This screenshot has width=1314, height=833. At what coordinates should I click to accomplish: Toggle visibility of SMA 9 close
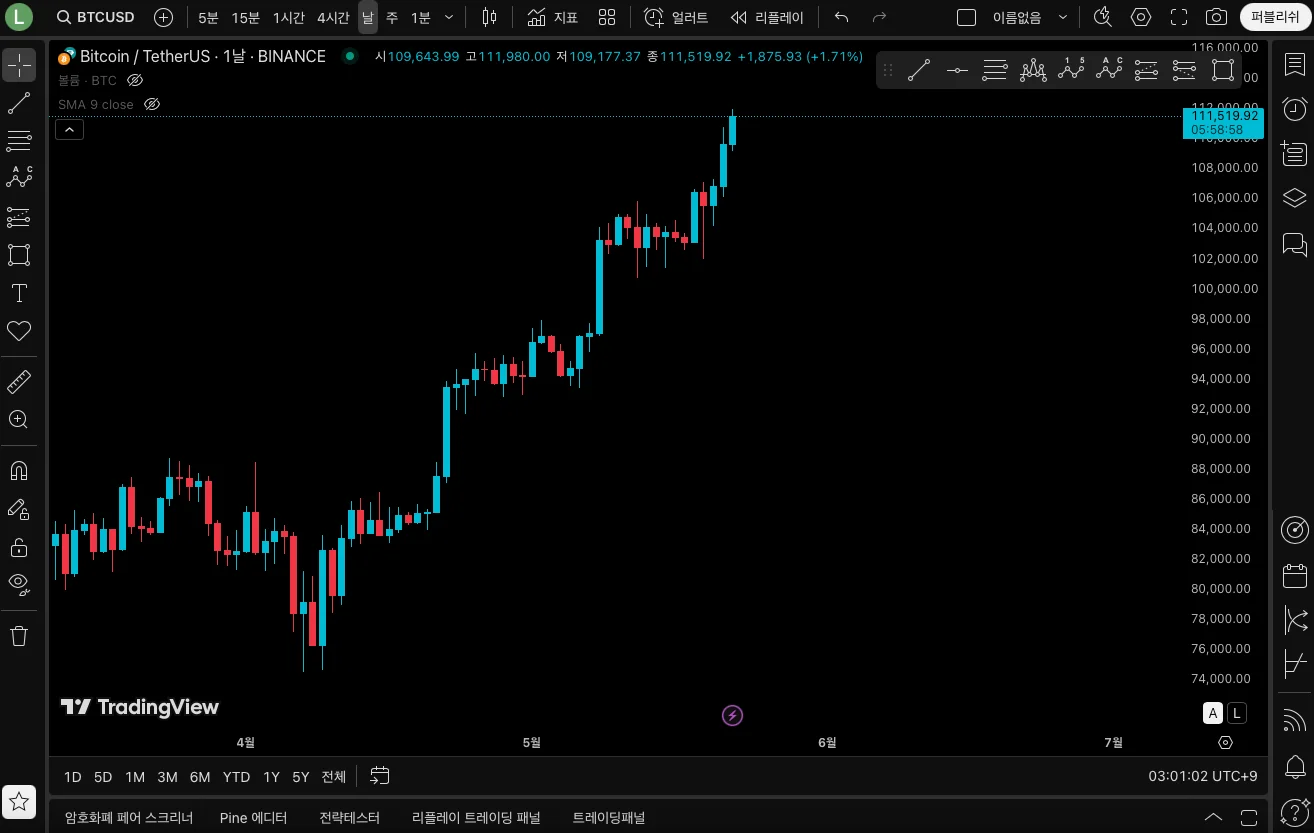pos(152,104)
